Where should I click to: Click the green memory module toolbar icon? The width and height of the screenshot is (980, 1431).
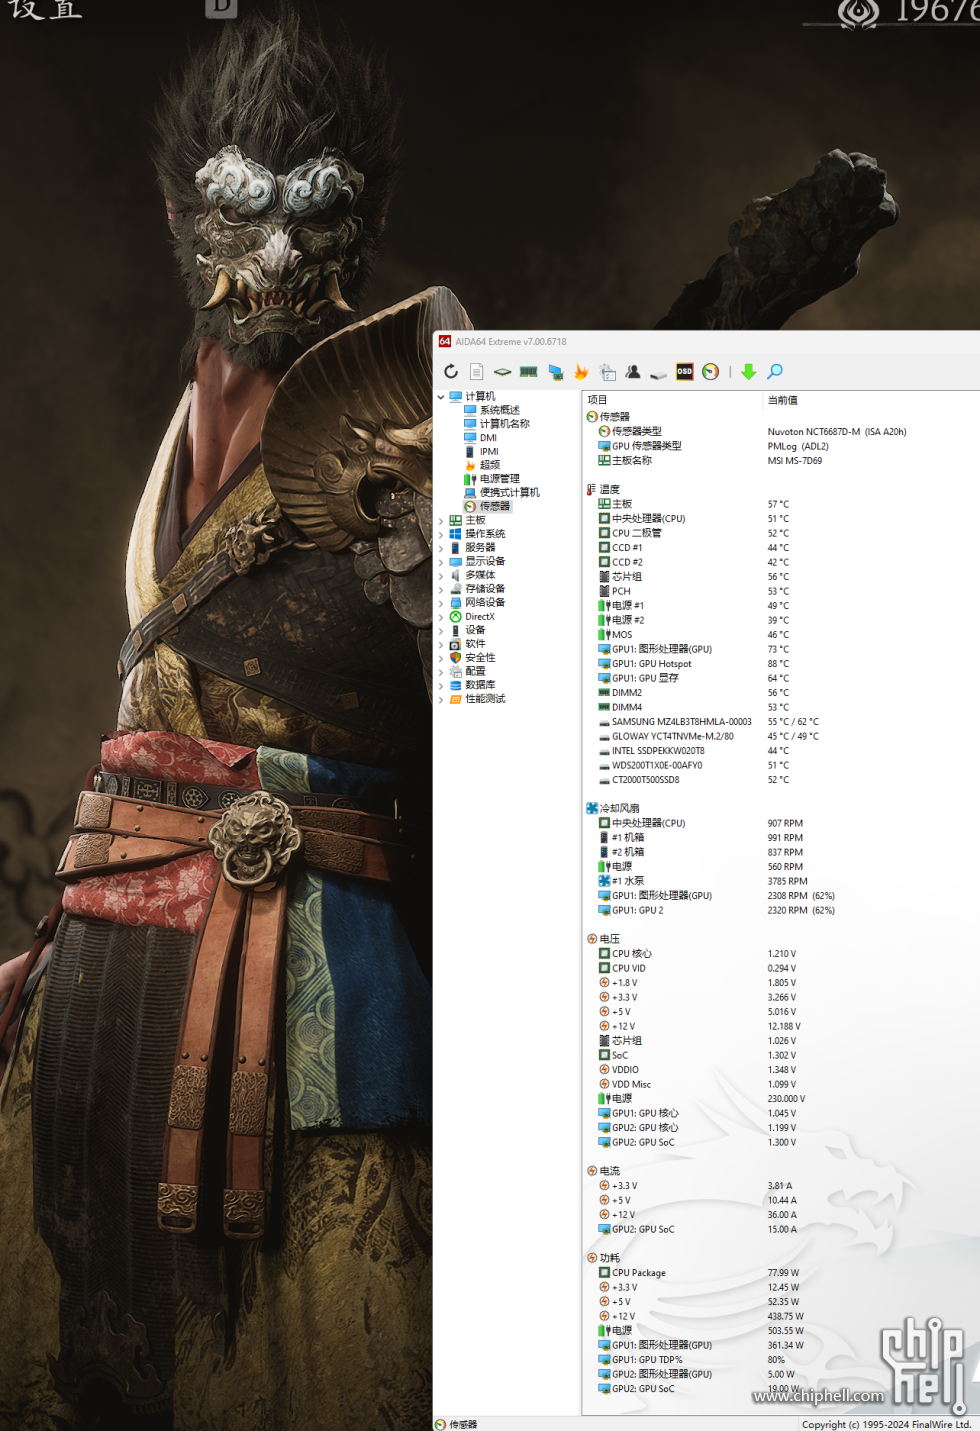click(529, 372)
